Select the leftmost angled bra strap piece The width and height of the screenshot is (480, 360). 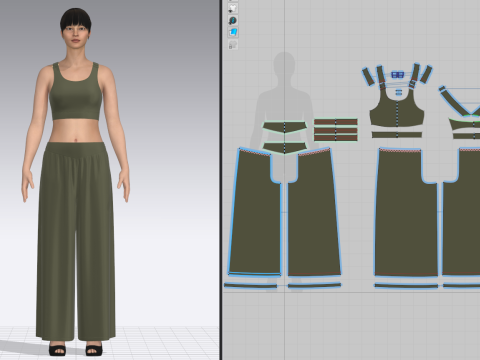point(368,77)
